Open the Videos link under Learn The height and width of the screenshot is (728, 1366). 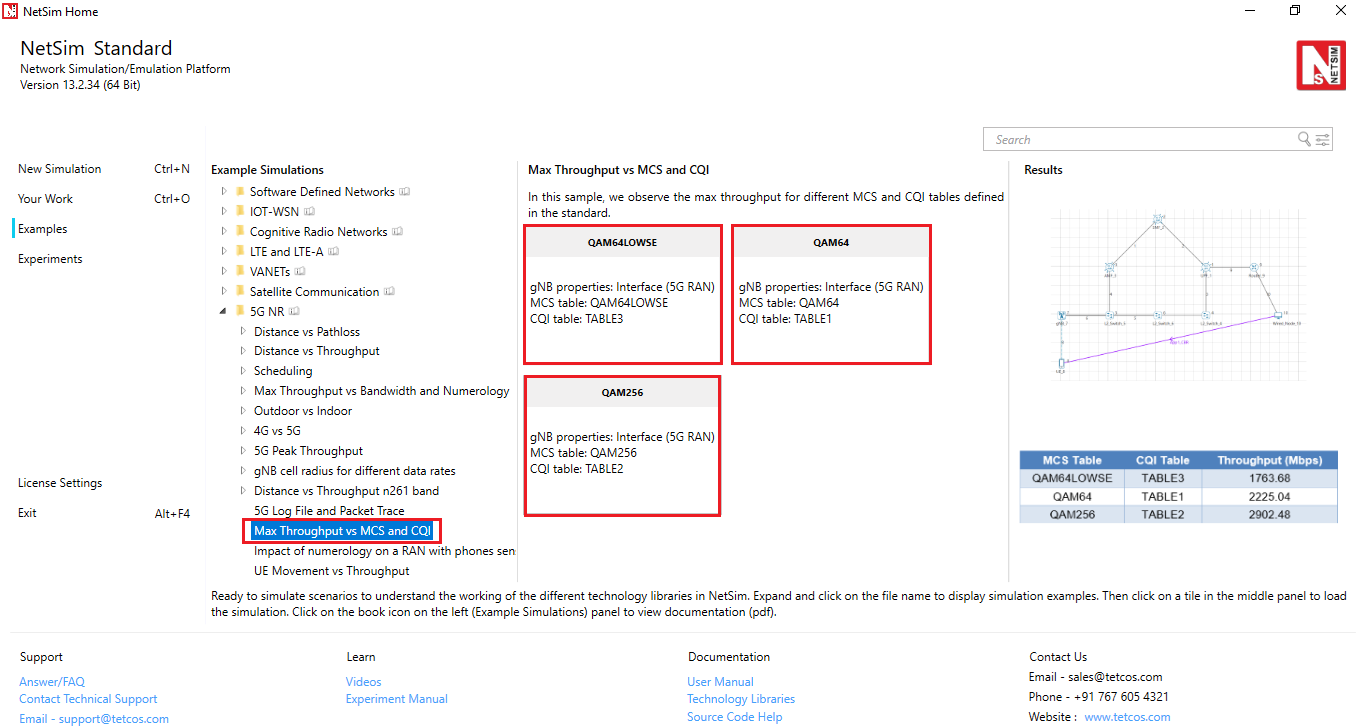point(364,682)
